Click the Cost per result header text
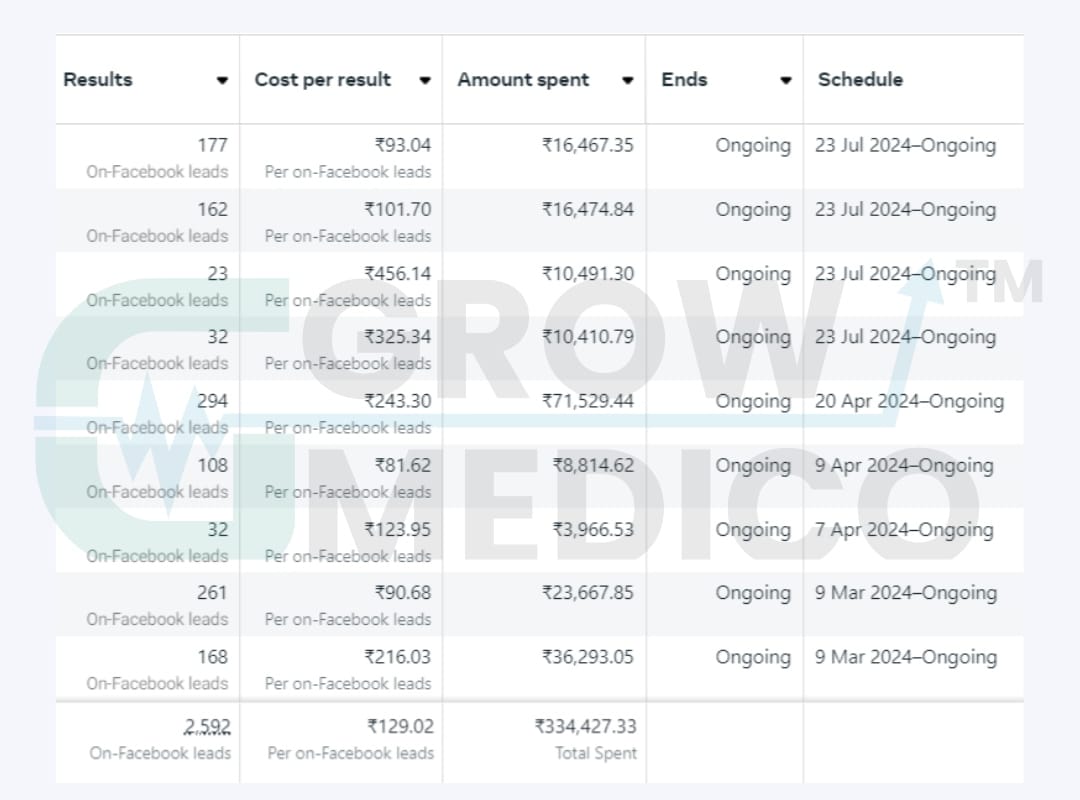This screenshot has height=800, width=1080. point(322,80)
